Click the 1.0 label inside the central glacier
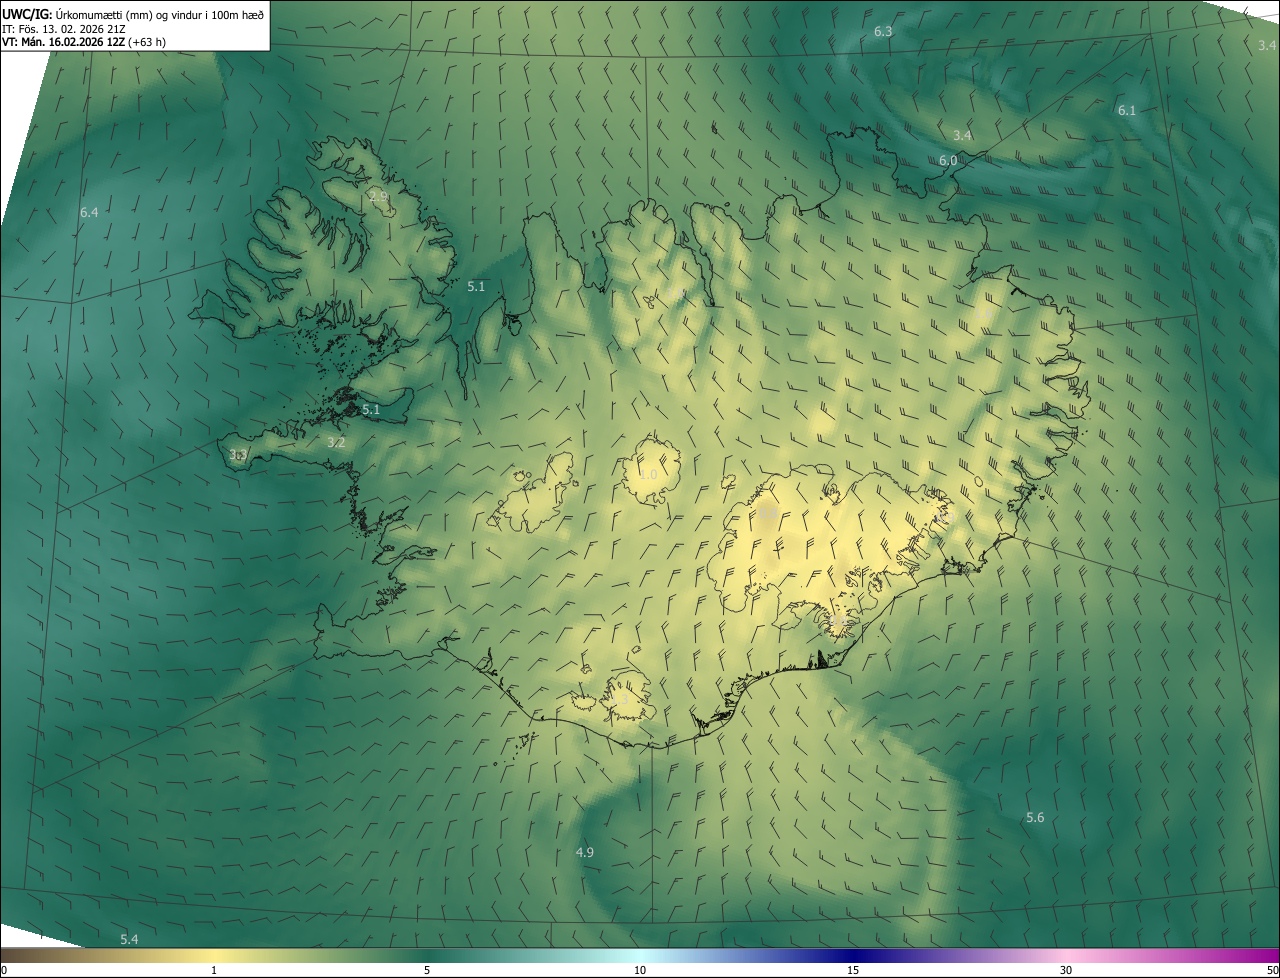This screenshot has height=978, width=1280. point(648,474)
